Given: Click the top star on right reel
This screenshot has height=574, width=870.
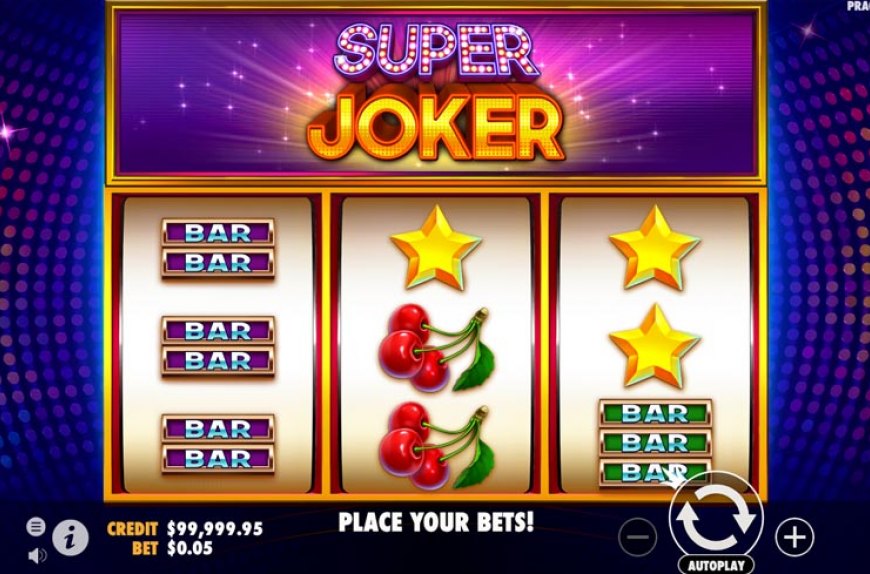Looking at the screenshot, I should [x=655, y=247].
